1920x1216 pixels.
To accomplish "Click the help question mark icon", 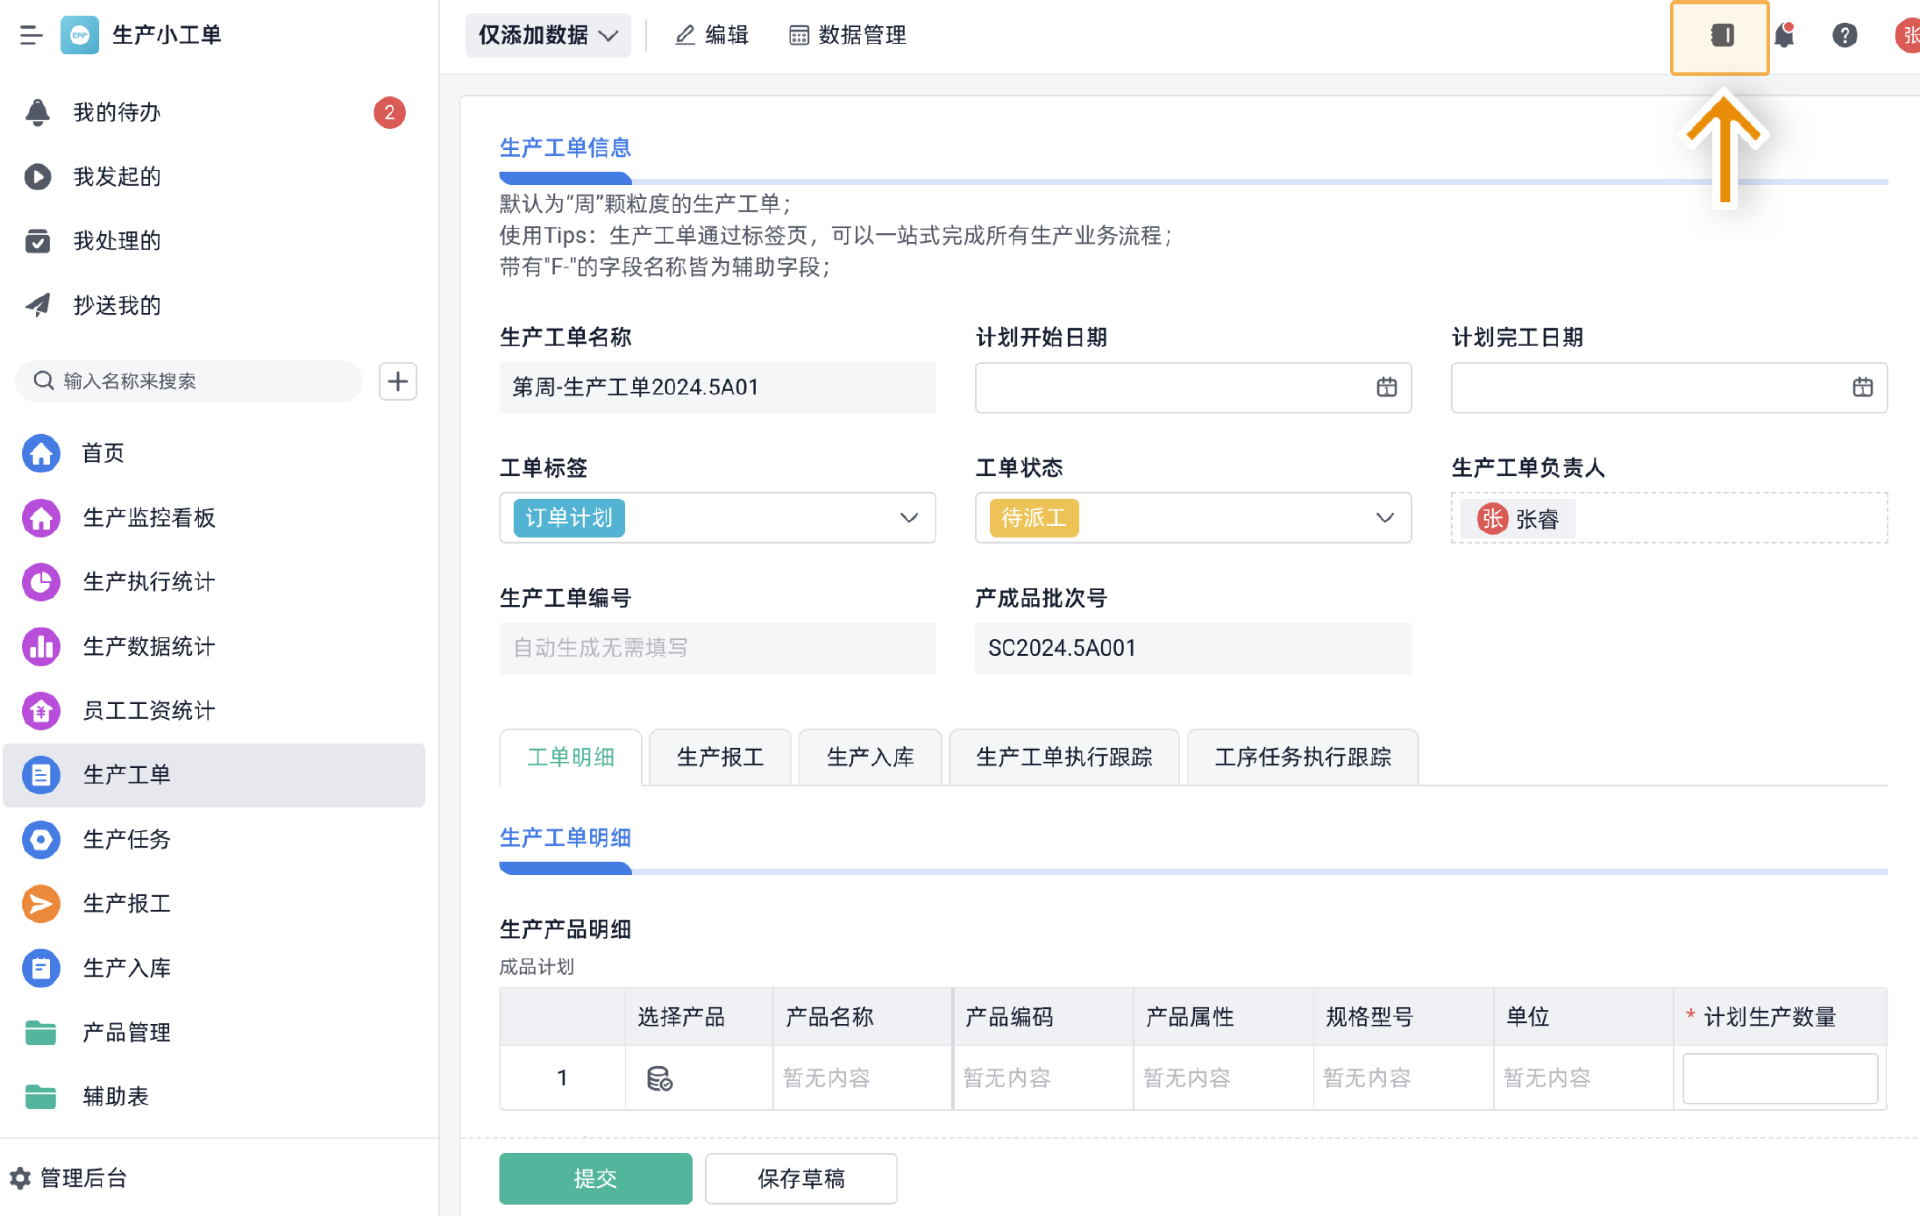I will (1844, 36).
